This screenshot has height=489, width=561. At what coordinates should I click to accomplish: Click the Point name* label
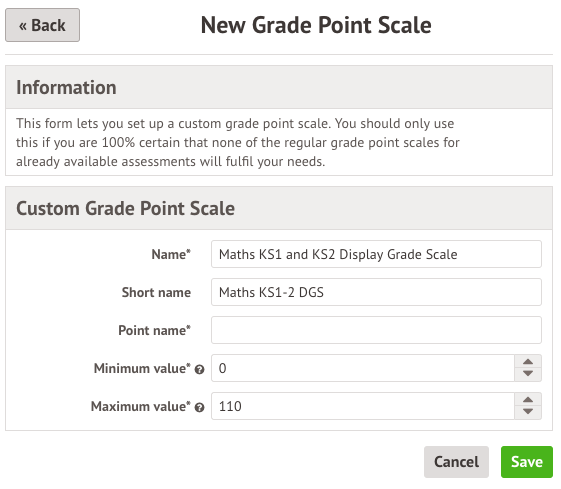click(155, 330)
